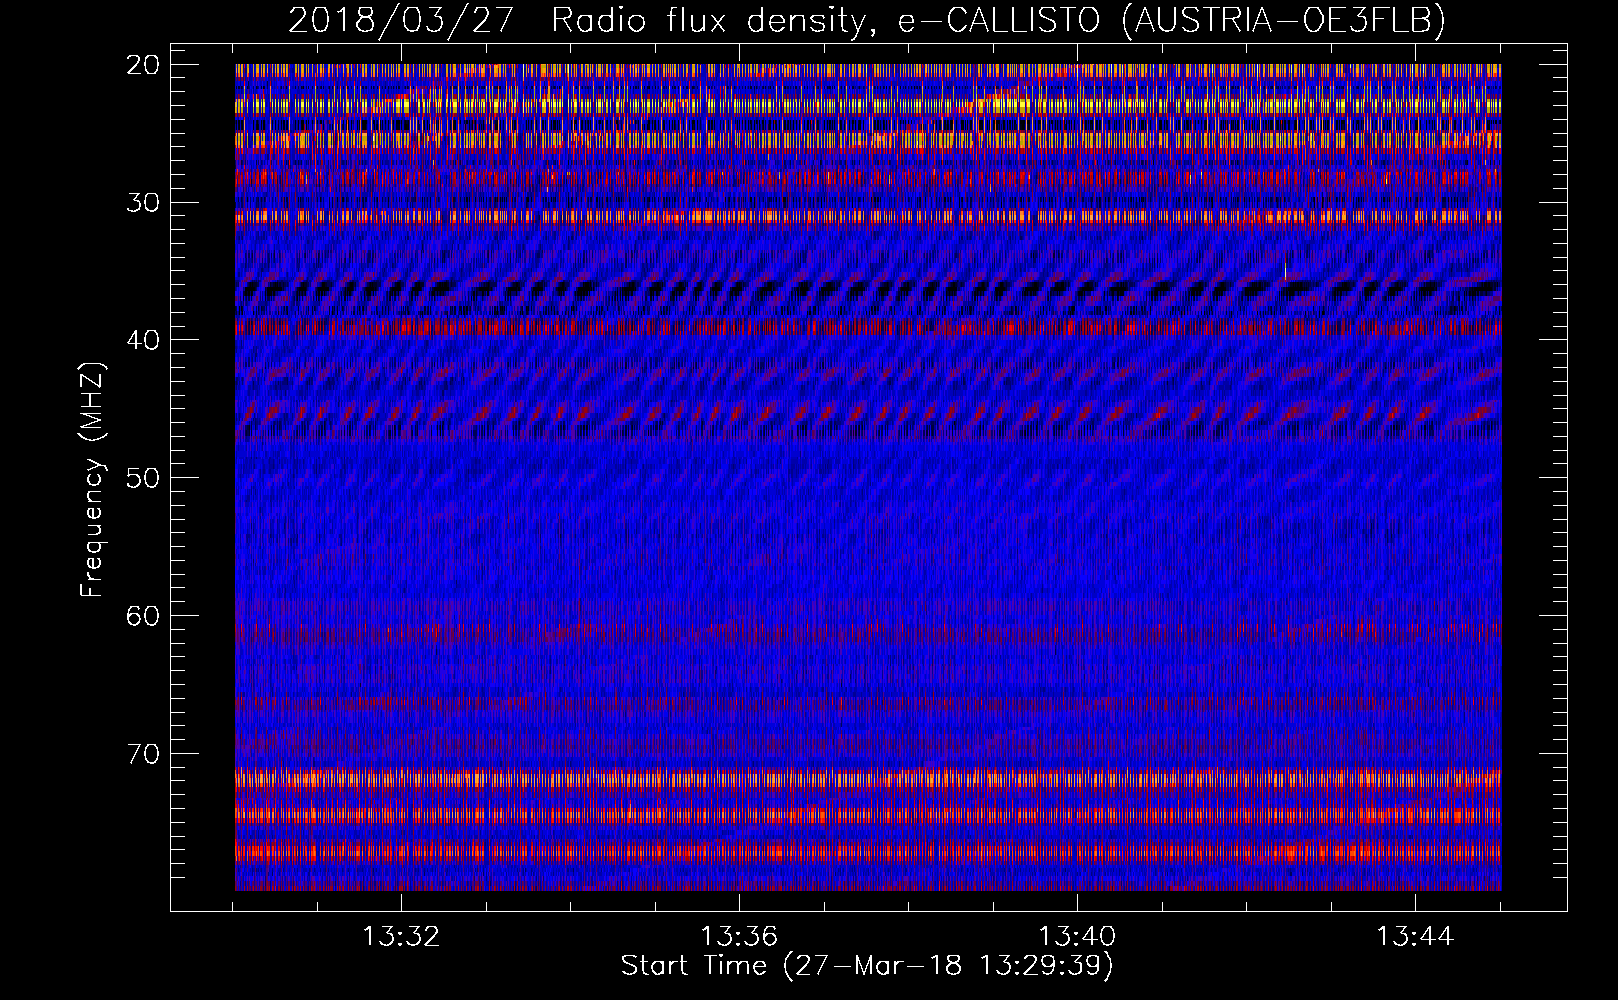Click the 70 frequency tick label
Viewport: 1618px width, 1000px height.
click(x=144, y=753)
